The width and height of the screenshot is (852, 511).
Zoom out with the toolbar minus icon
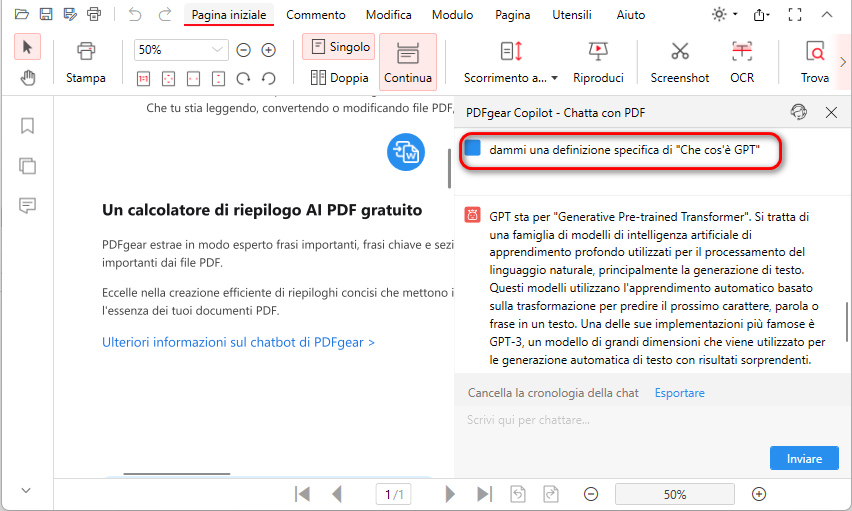point(243,50)
